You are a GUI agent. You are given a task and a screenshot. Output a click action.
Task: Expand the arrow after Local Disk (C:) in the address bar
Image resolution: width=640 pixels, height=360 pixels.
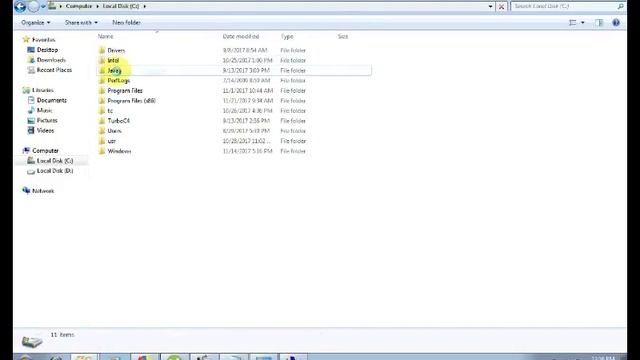tap(144, 6)
